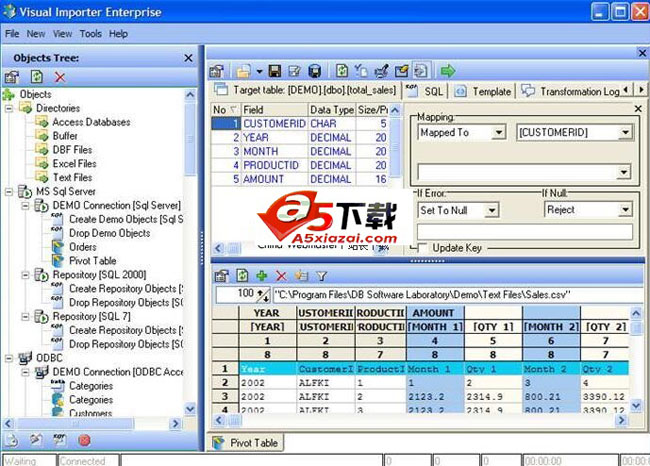This screenshot has height=466, width=650.
Task: Collapse the MS Sql Server node
Action: click(9, 192)
